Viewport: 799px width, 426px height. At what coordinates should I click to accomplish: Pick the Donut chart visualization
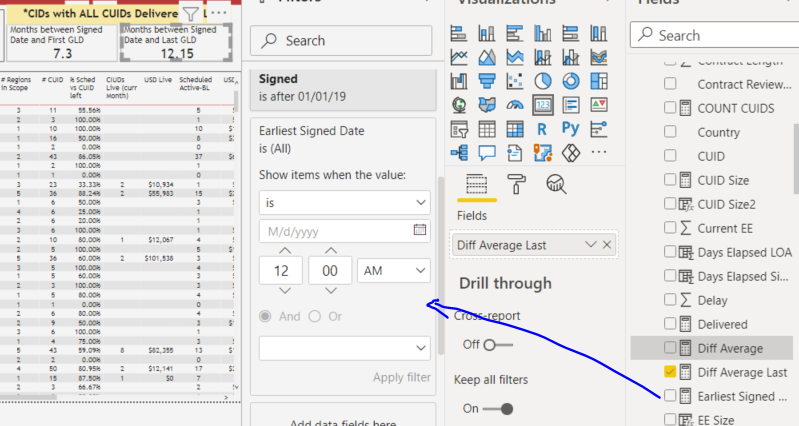571,81
